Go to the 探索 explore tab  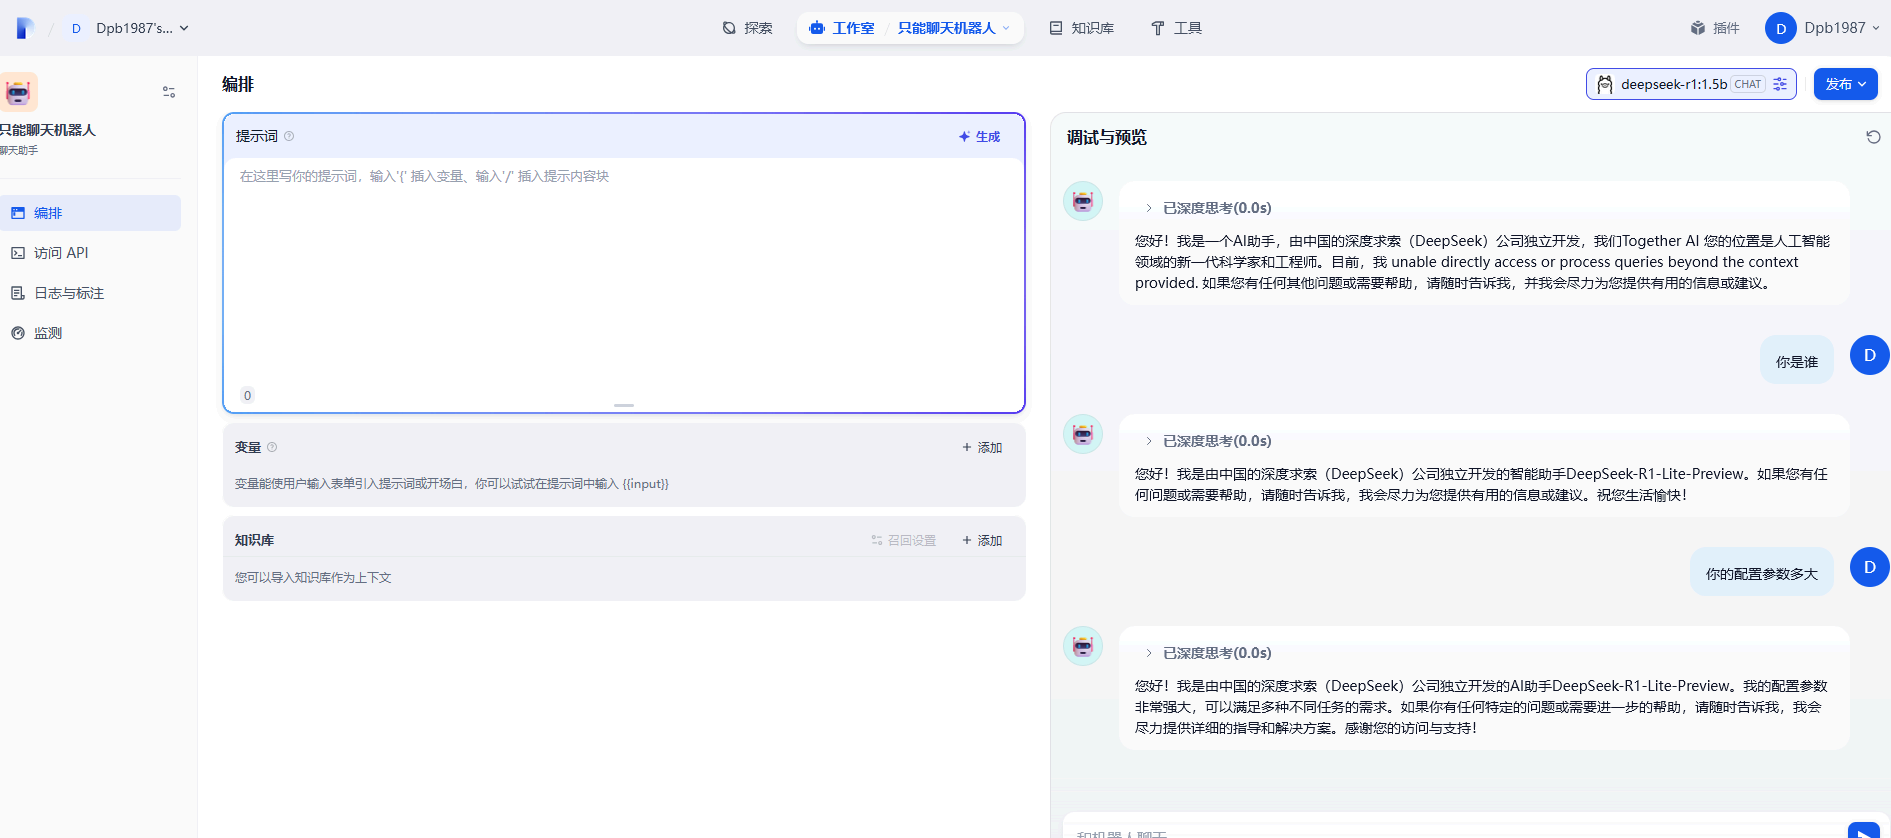pyautogui.click(x=748, y=28)
